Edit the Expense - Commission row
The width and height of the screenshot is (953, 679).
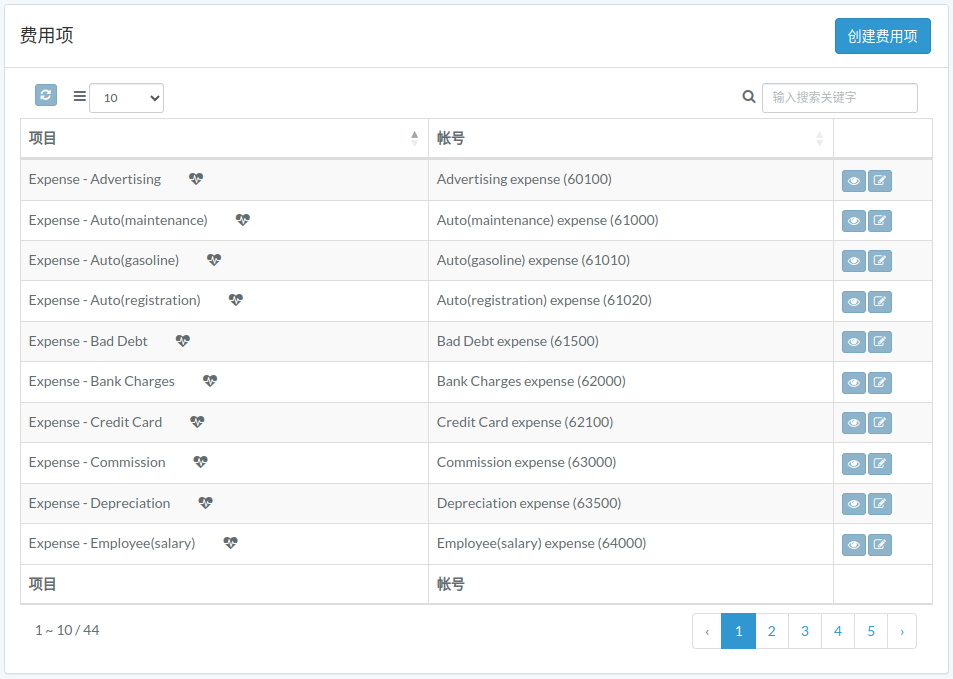[879, 464]
